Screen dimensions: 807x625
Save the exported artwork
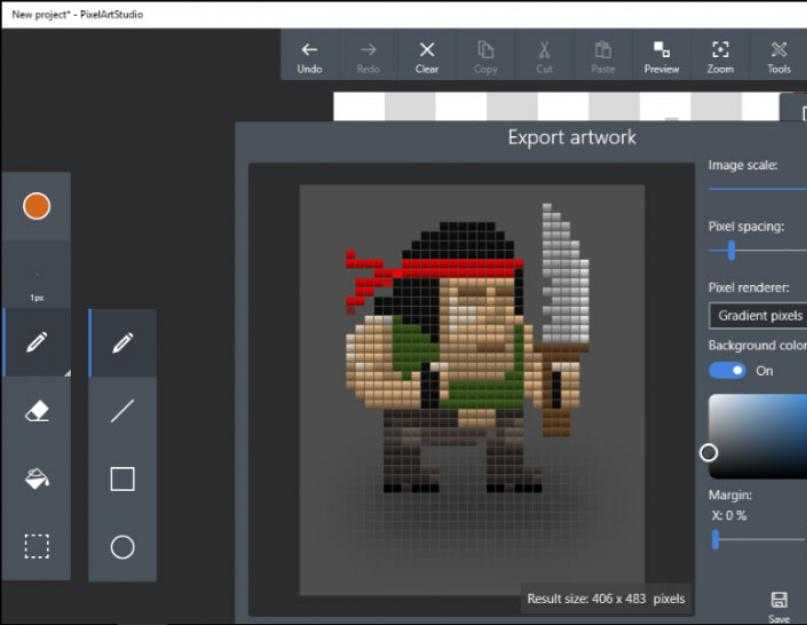[779, 606]
